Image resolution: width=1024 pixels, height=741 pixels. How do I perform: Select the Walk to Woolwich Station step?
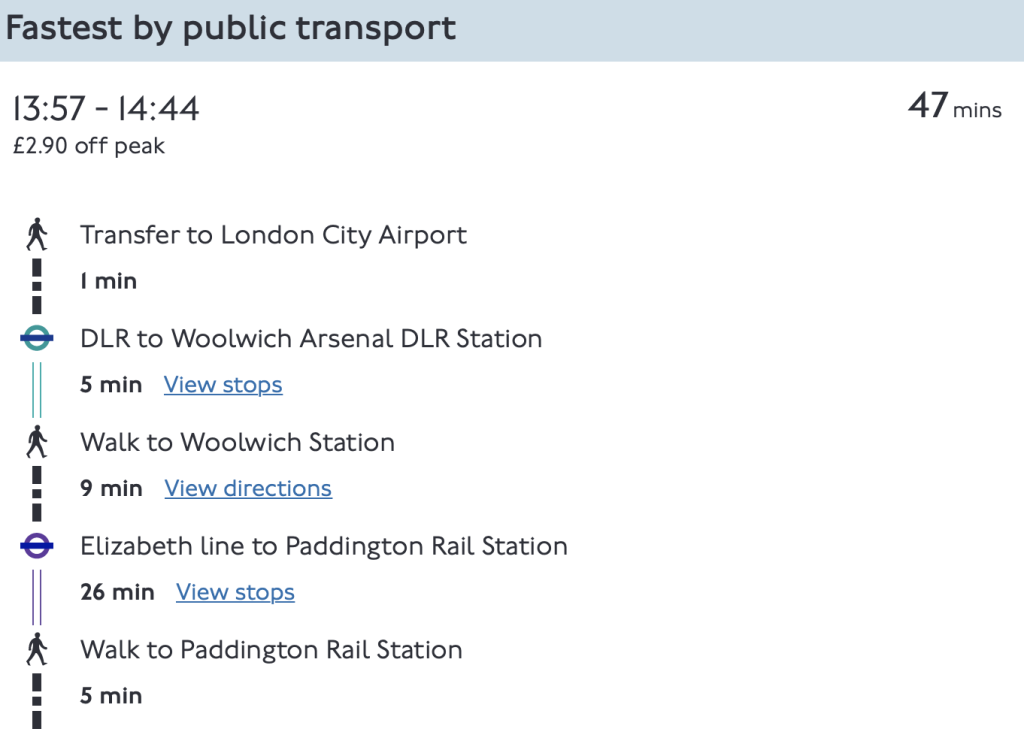[x=237, y=442]
